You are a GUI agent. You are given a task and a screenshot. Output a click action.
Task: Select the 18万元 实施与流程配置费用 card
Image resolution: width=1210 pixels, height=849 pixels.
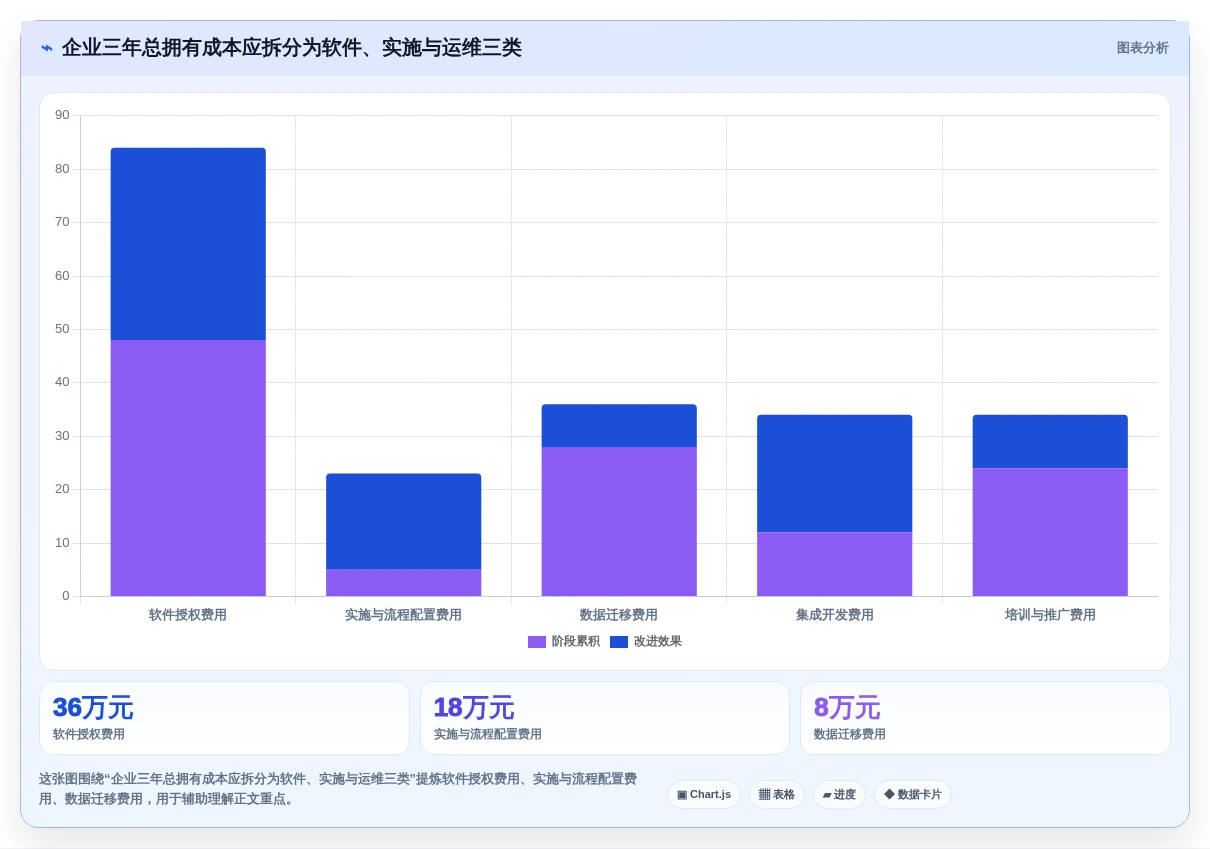coord(605,718)
